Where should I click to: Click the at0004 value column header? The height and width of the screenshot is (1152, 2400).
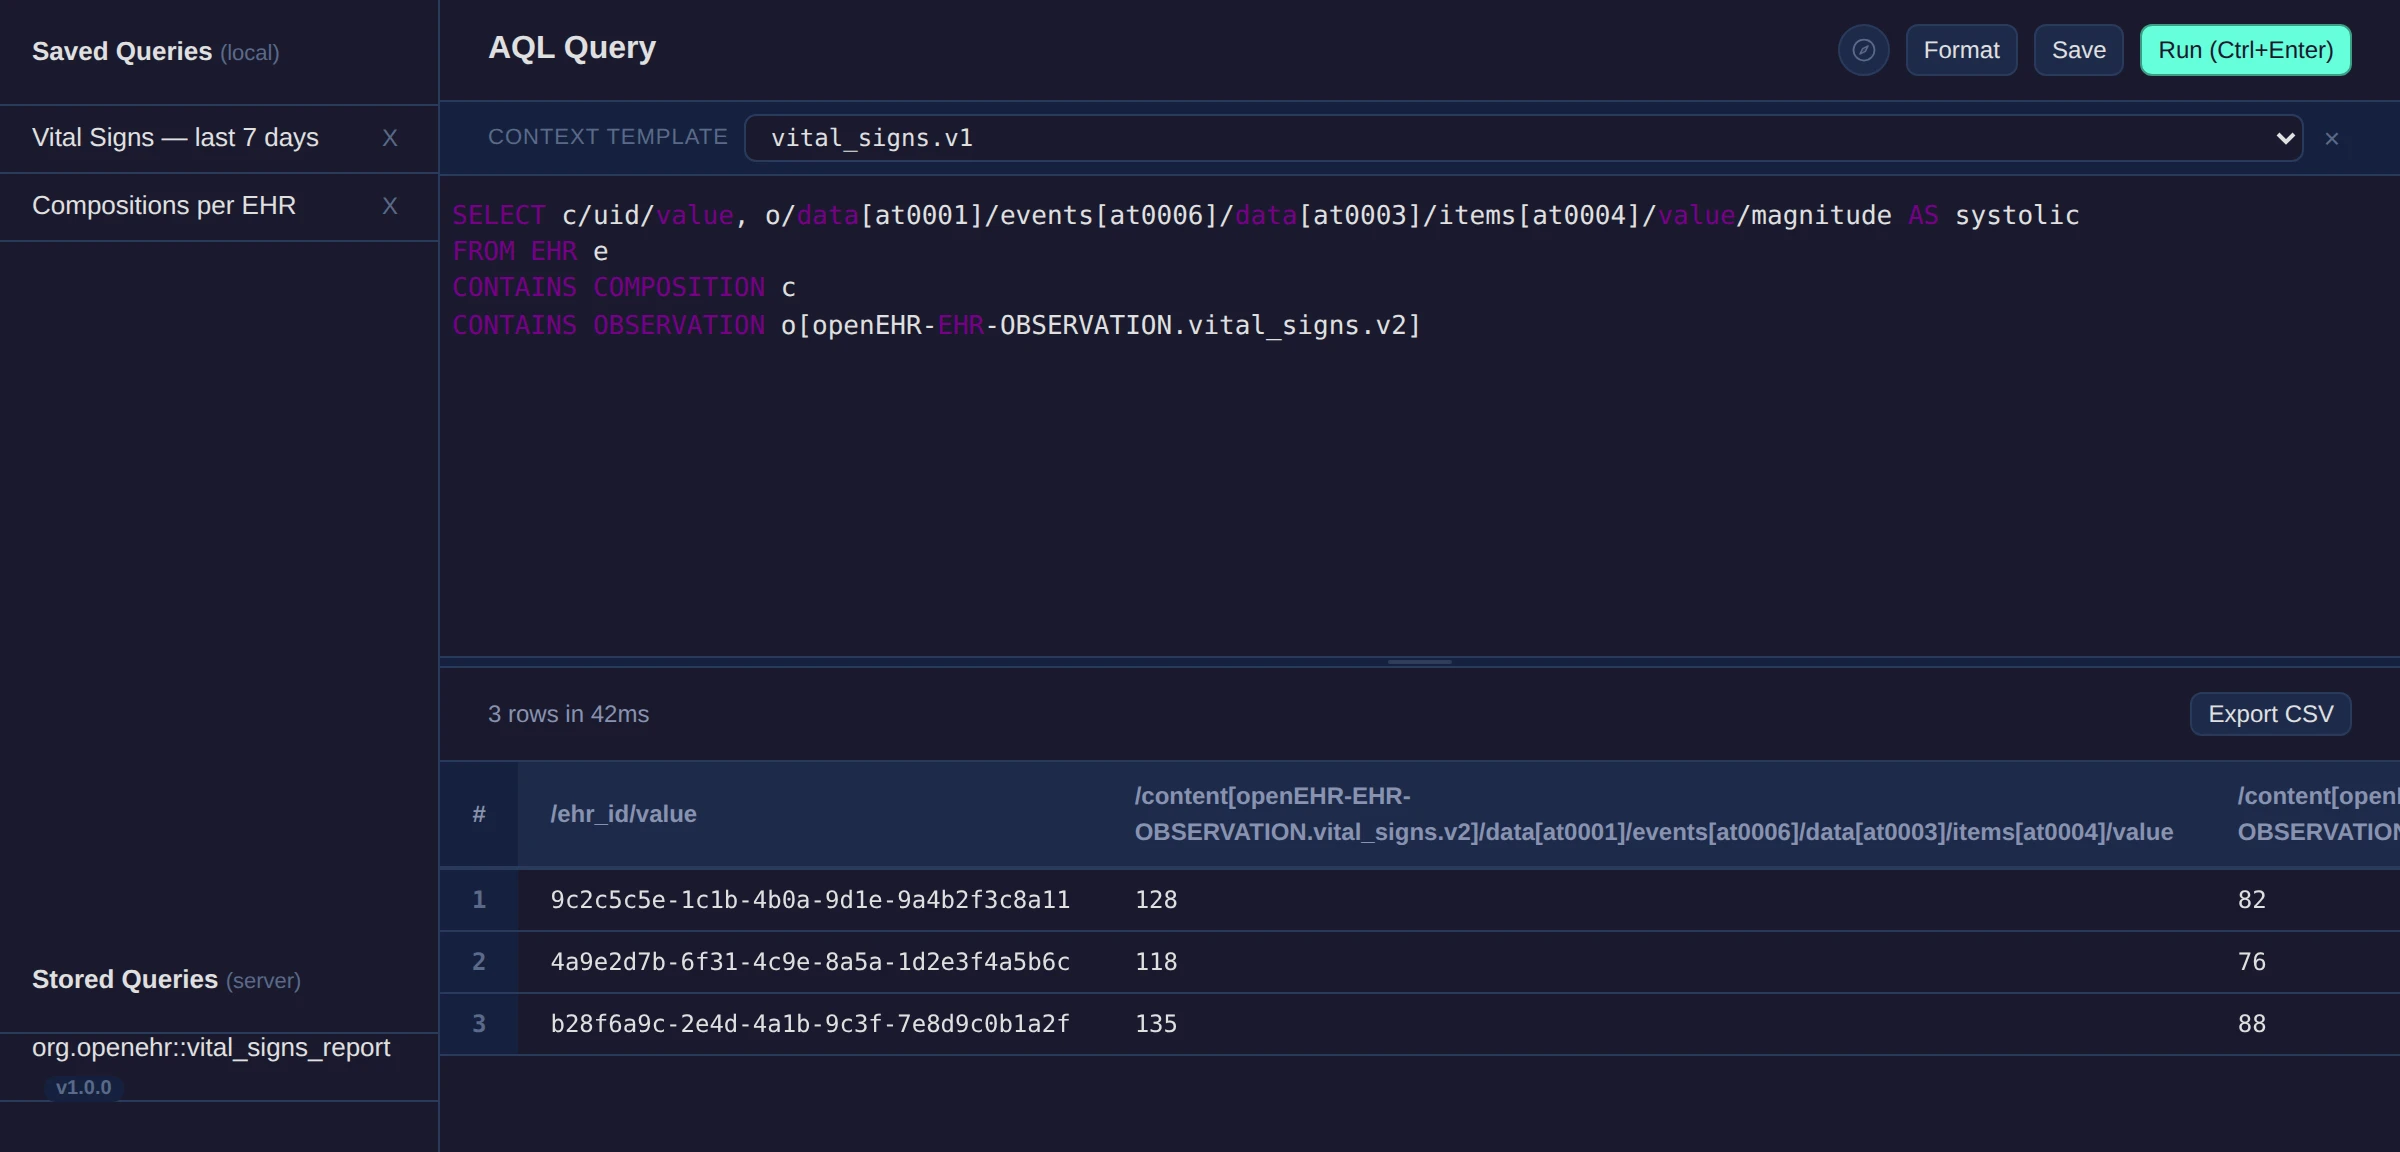1653,814
